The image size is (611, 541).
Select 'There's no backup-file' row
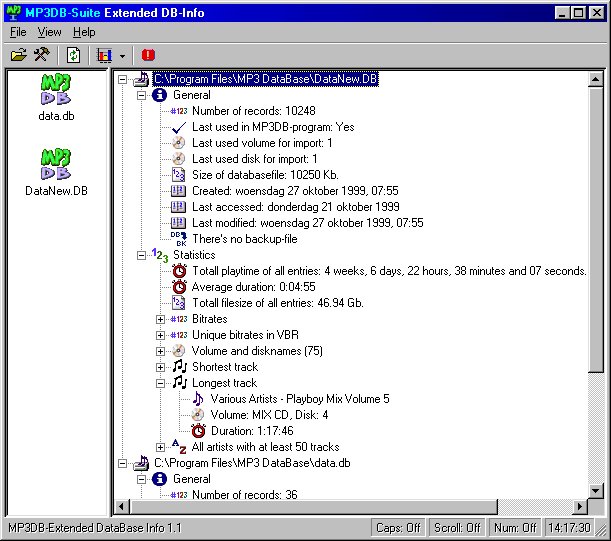(x=245, y=239)
